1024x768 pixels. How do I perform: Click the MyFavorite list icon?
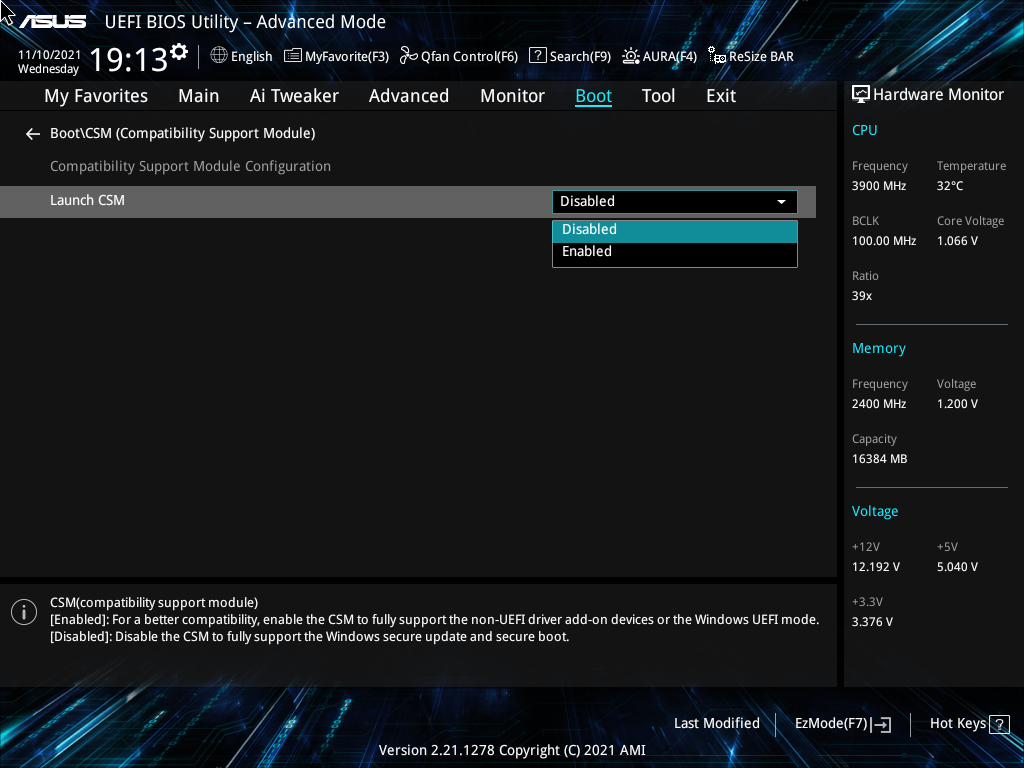[x=293, y=56]
